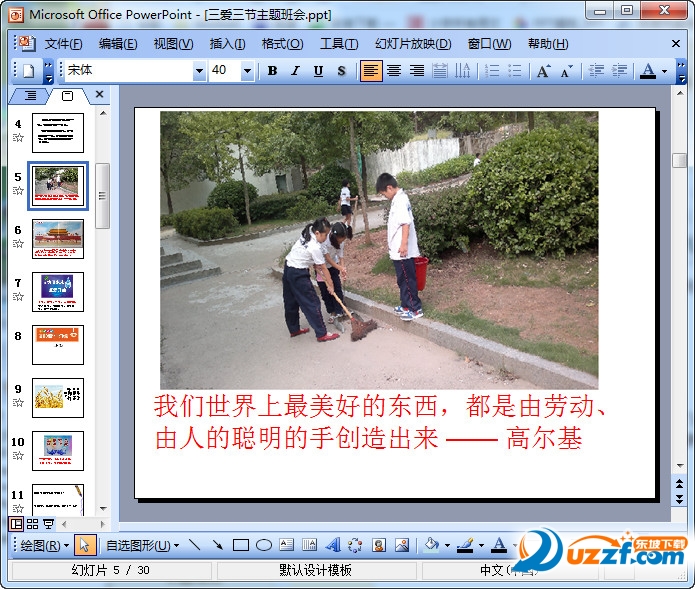
Task: Toggle text Shadow formatting
Action: point(341,71)
